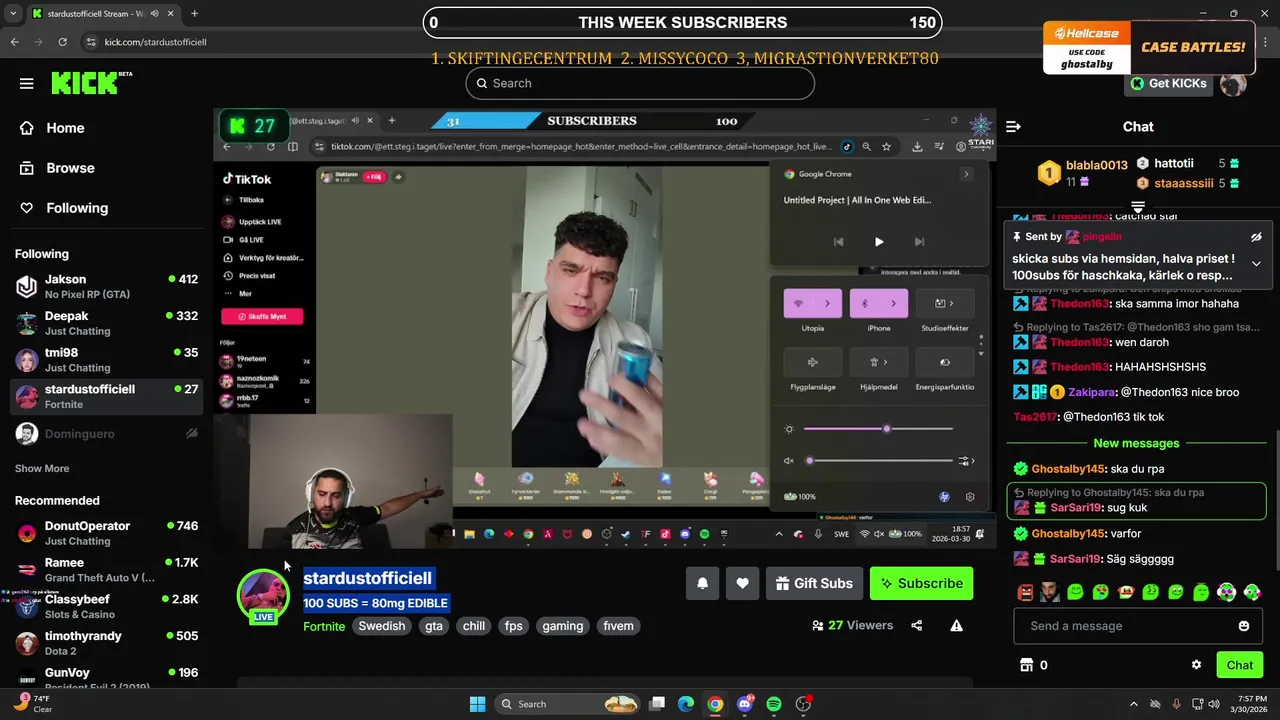Jump to New messages in chat
This screenshot has height=720, width=1280.
pyautogui.click(x=1137, y=443)
